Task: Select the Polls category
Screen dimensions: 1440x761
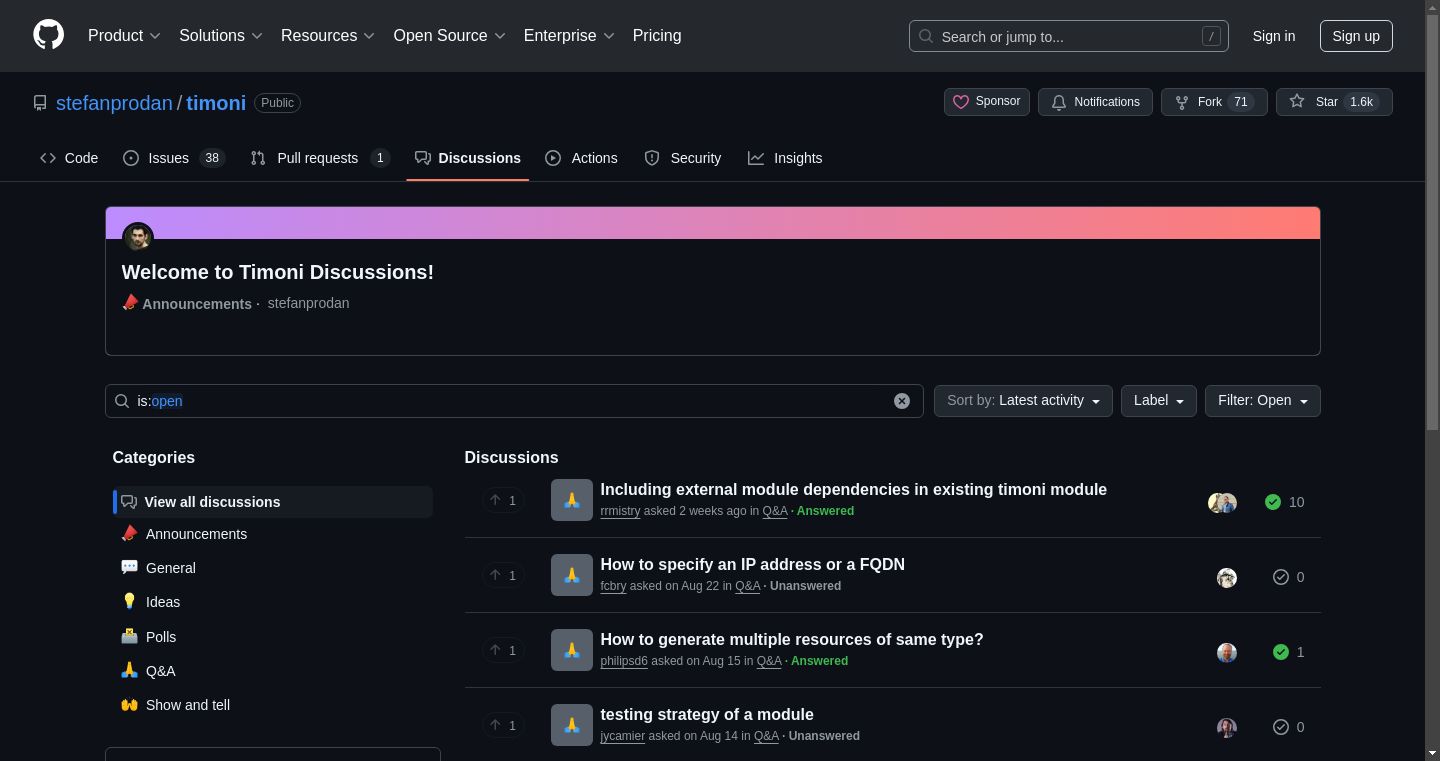Action: 273,637
